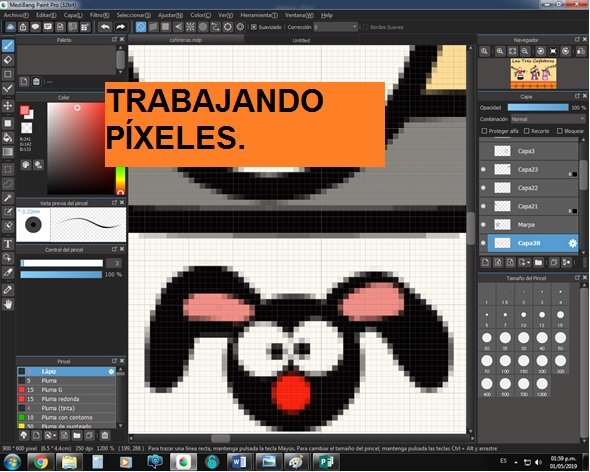Select the Text tool
The width and height of the screenshot is (590, 472).
8,244
